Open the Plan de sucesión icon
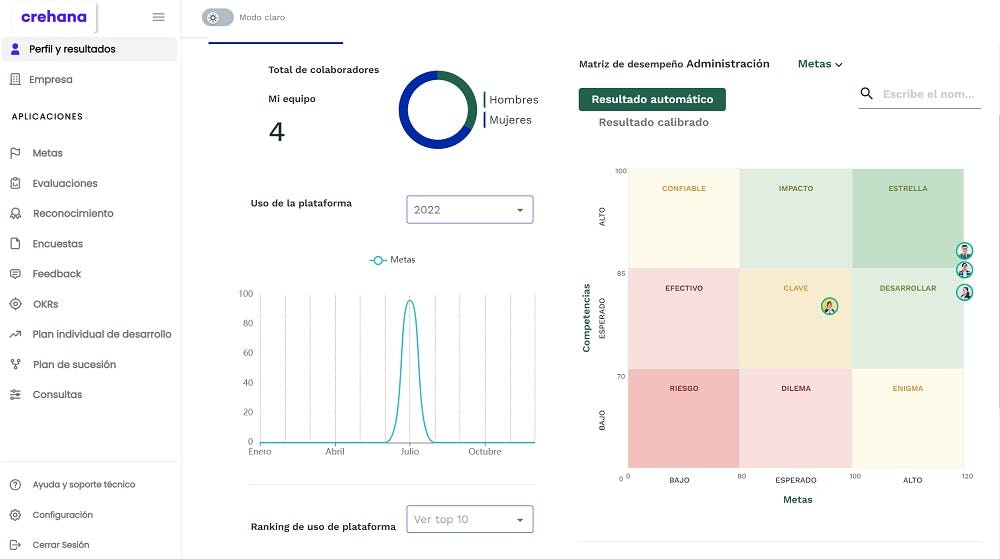This screenshot has width=1000, height=559. (x=15, y=364)
